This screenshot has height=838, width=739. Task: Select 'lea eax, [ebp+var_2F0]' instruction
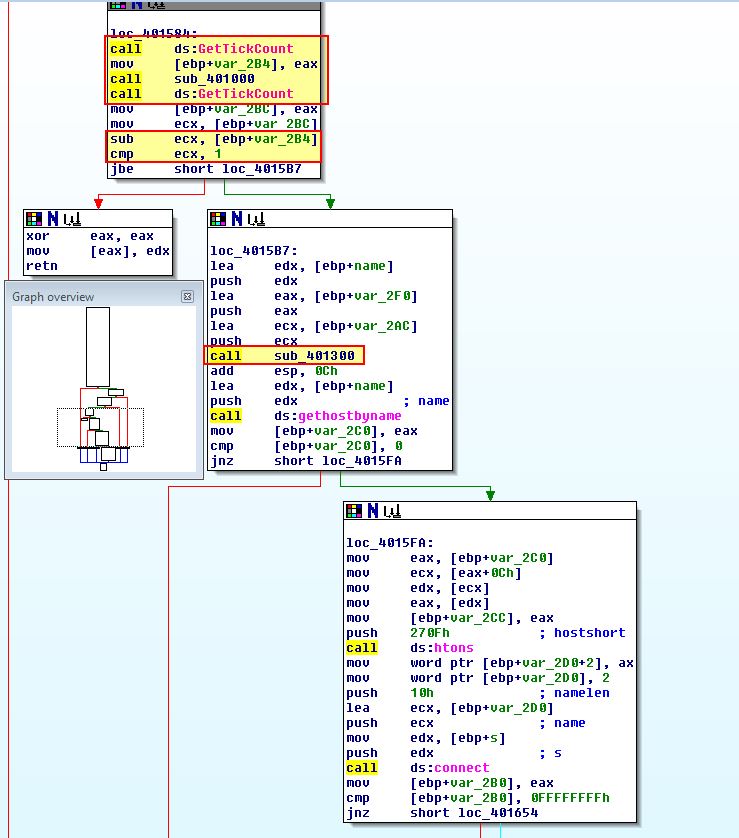[x=314, y=296]
